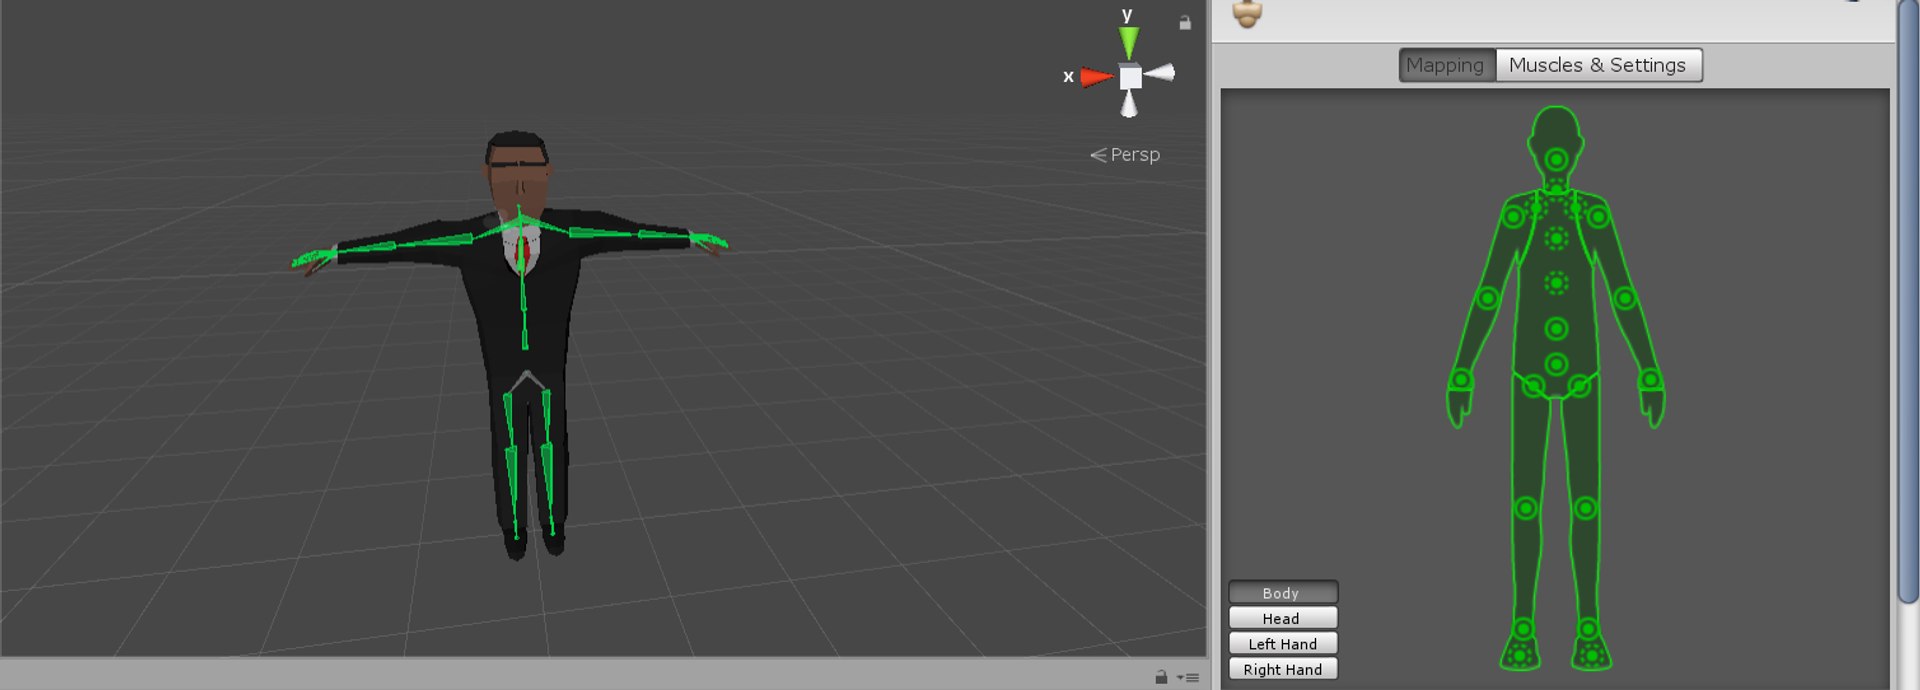Select the figure's Left Shoulder dotted bone circle
The image size is (1920, 690).
coord(1576,208)
